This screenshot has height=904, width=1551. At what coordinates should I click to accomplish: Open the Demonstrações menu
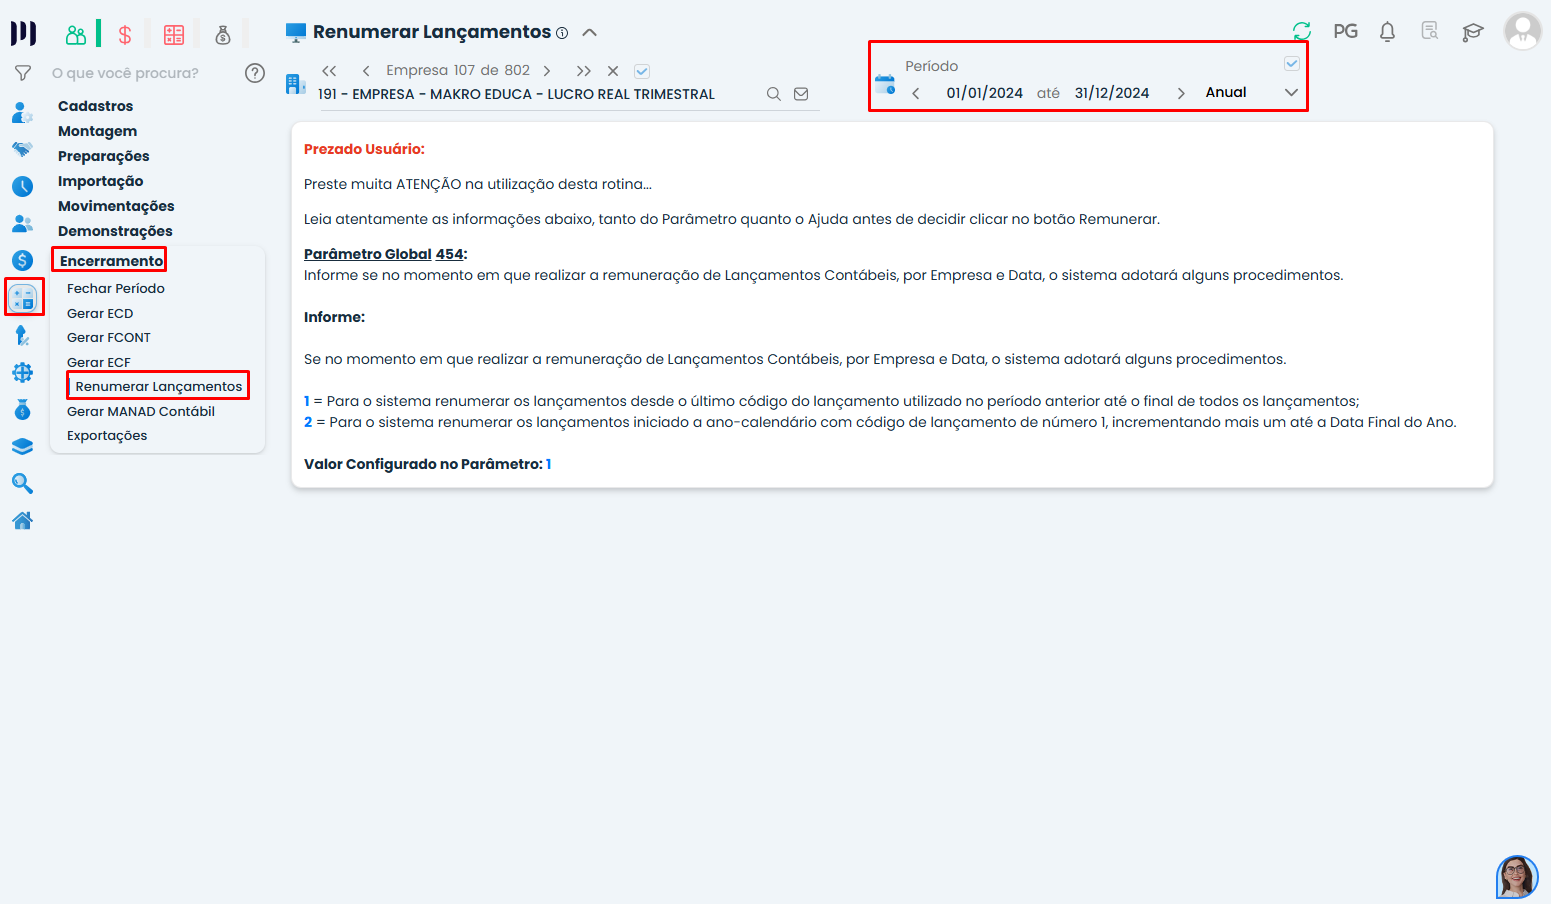(x=115, y=231)
